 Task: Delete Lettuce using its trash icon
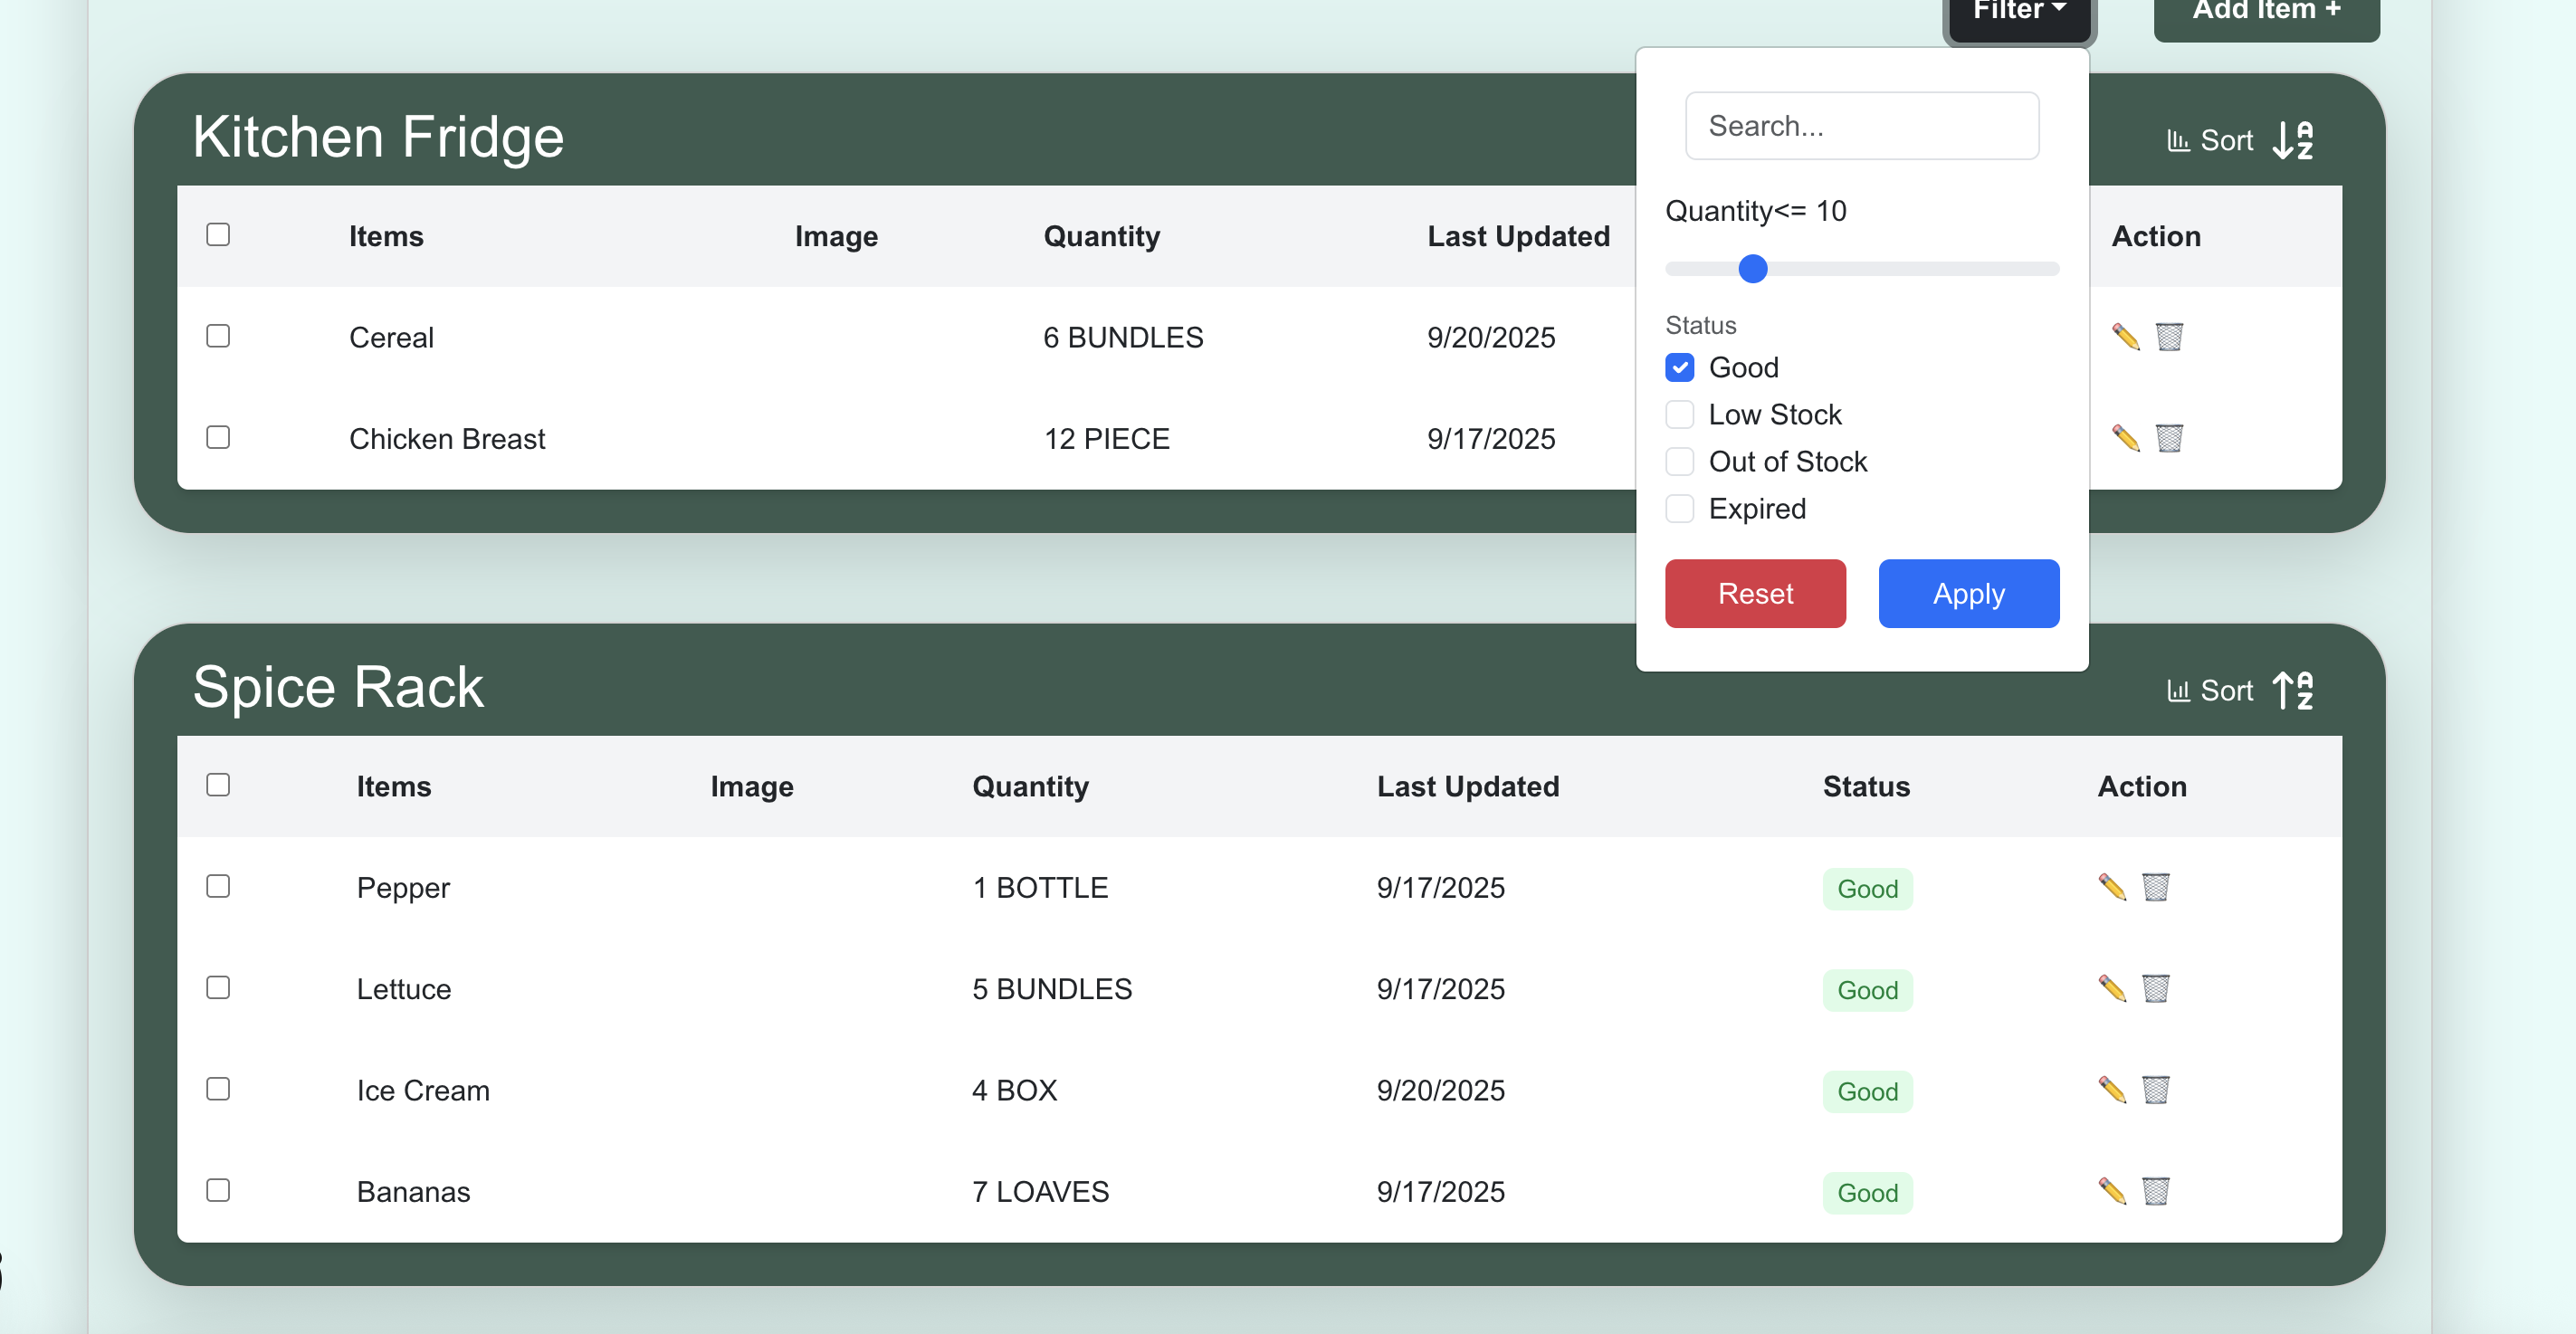point(2155,988)
